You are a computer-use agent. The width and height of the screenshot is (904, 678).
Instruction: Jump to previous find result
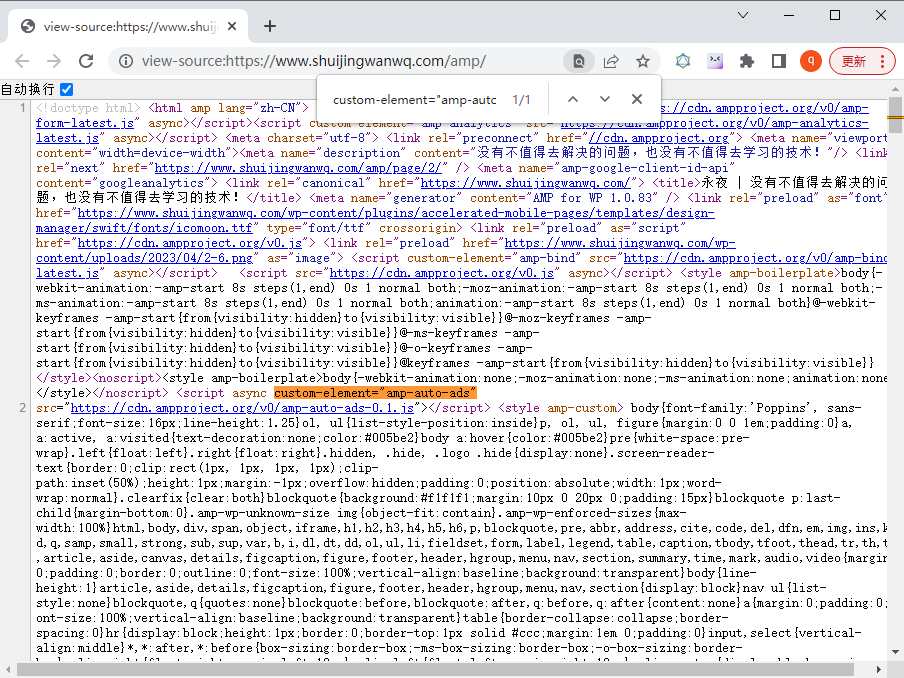tap(572, 99)
